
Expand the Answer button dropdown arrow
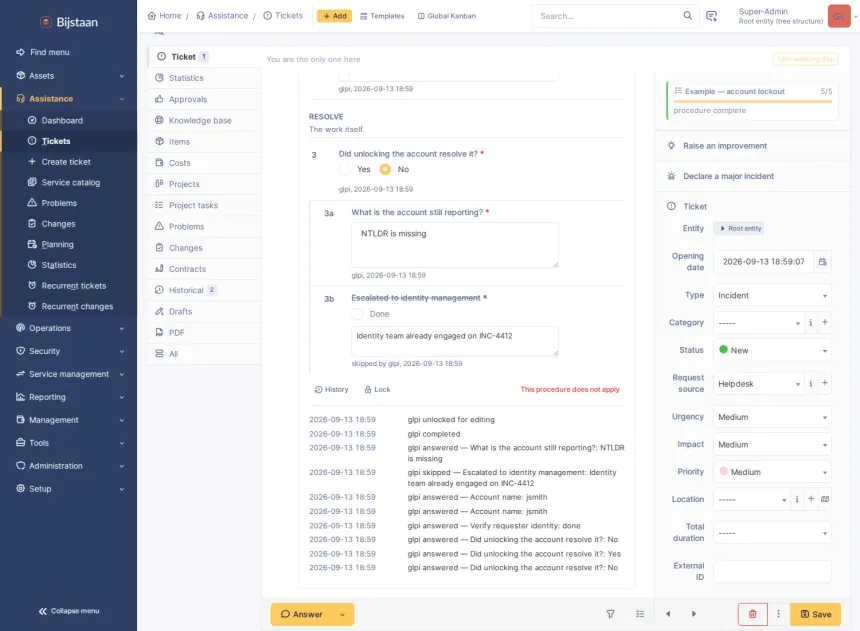coord(342,615)
